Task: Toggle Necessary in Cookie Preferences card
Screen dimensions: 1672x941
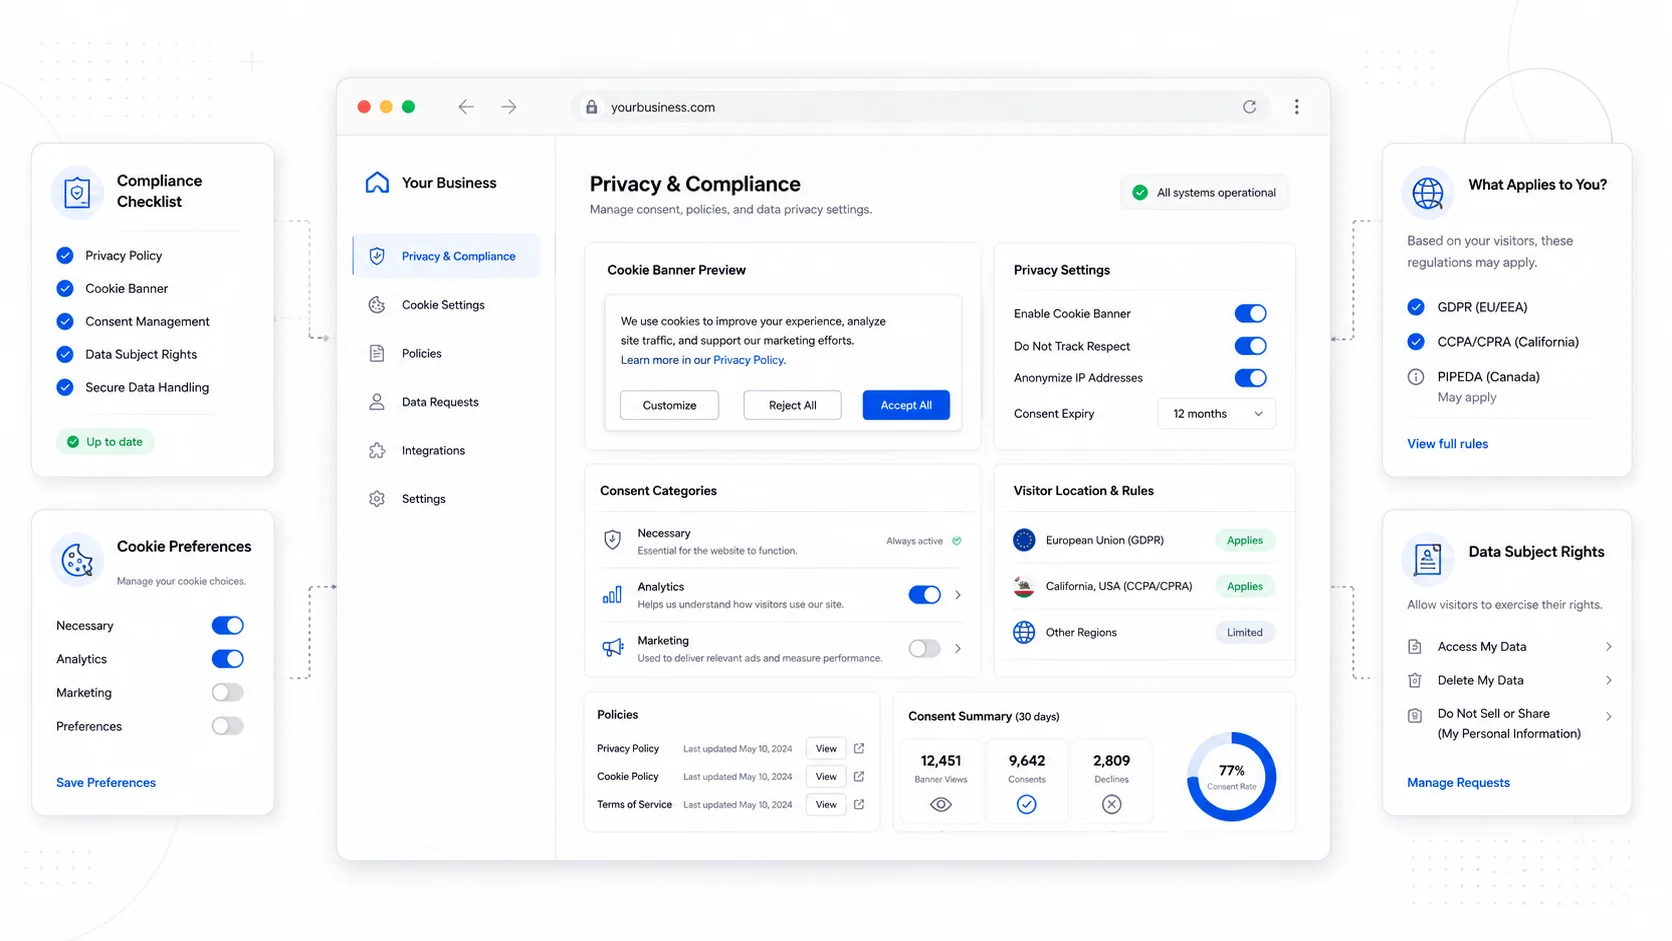Action: 228,626
